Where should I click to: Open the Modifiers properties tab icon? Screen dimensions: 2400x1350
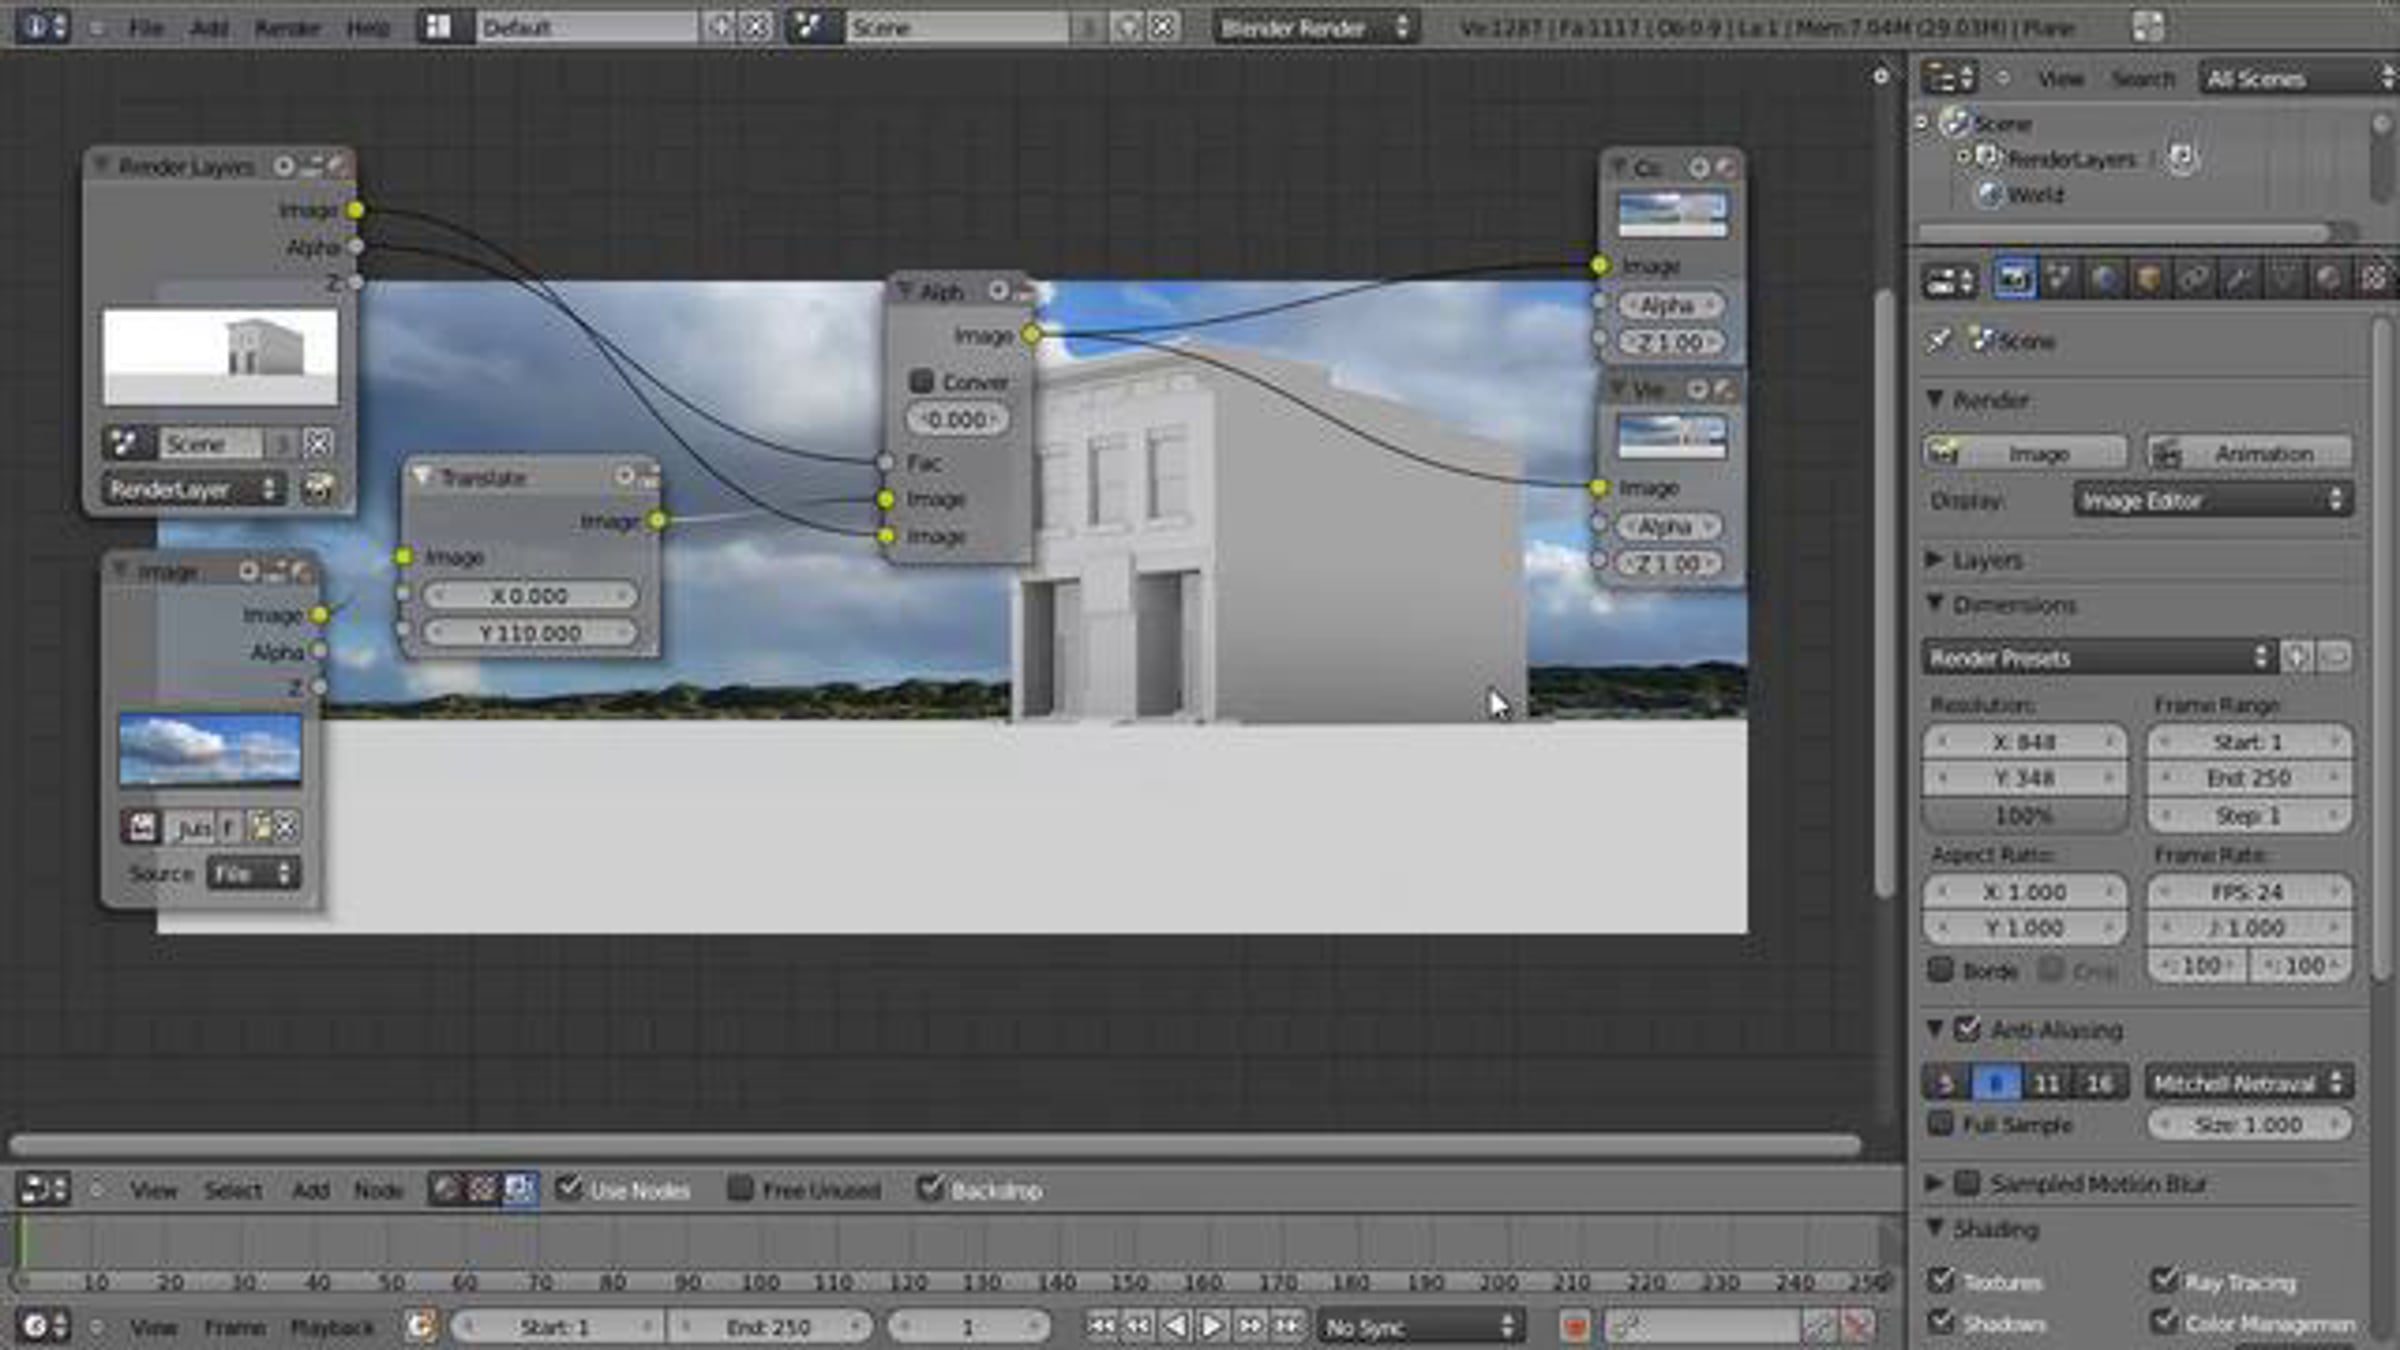click(x=2238, y=279)
